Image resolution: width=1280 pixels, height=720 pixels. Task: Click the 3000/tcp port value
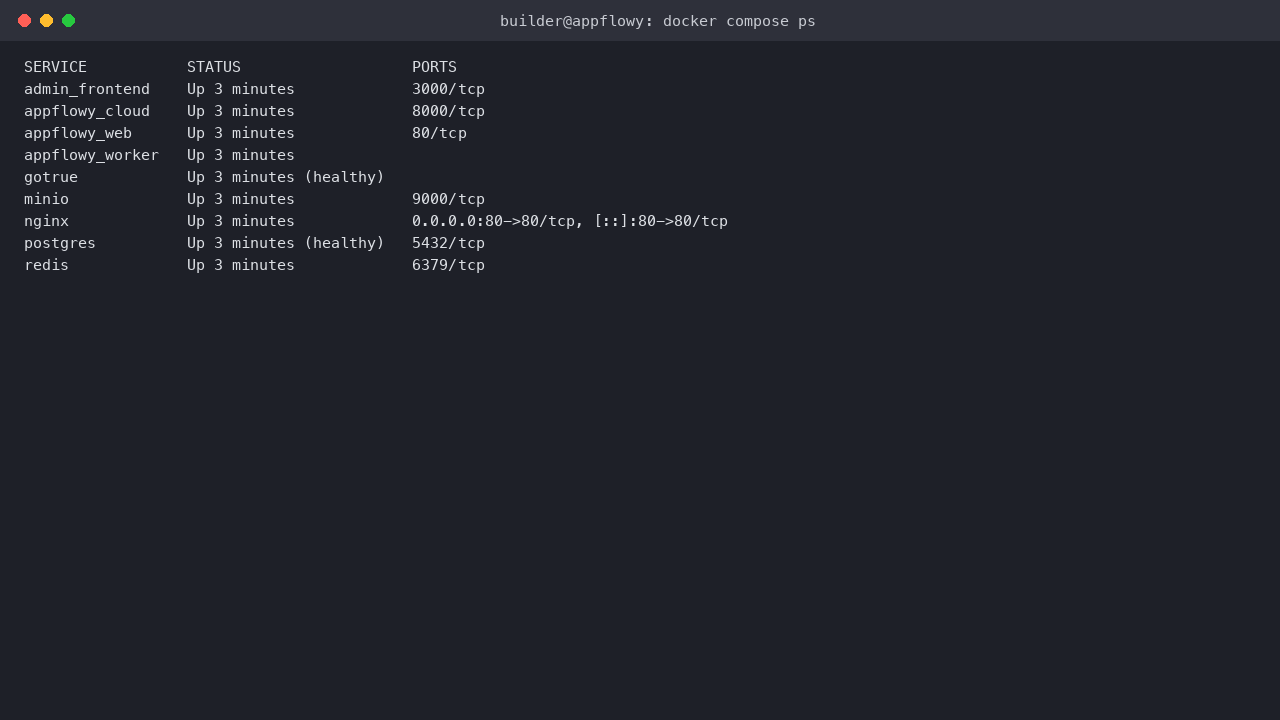click(x=448, y=89)
